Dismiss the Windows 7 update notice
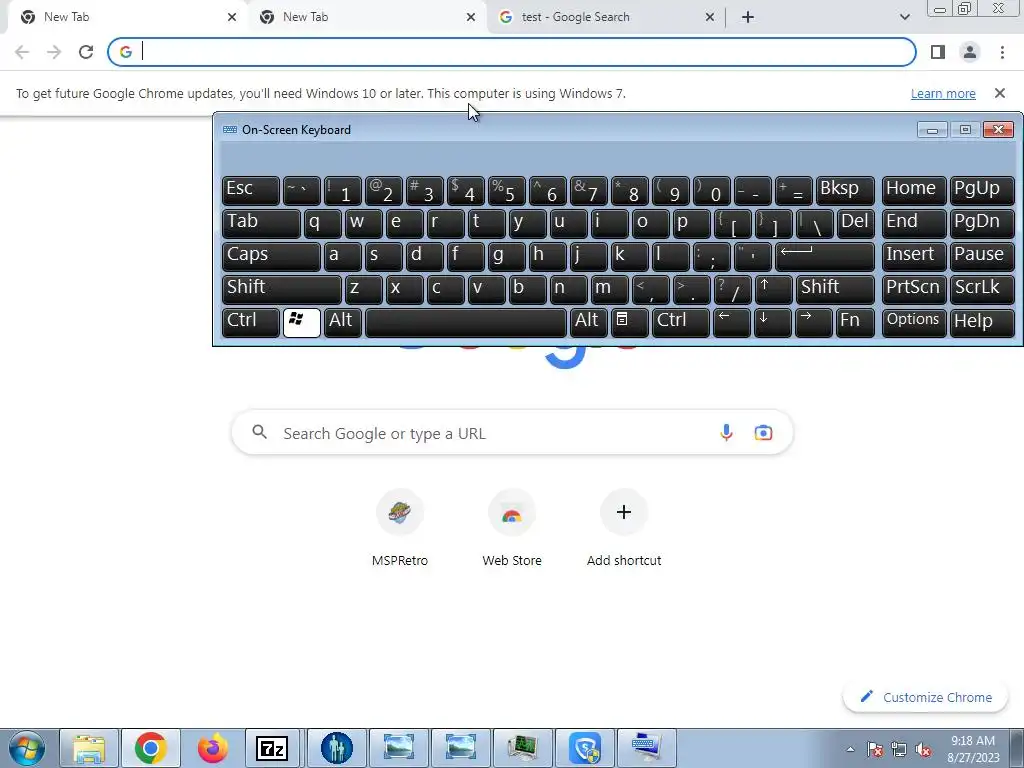 pos(1000,93)
